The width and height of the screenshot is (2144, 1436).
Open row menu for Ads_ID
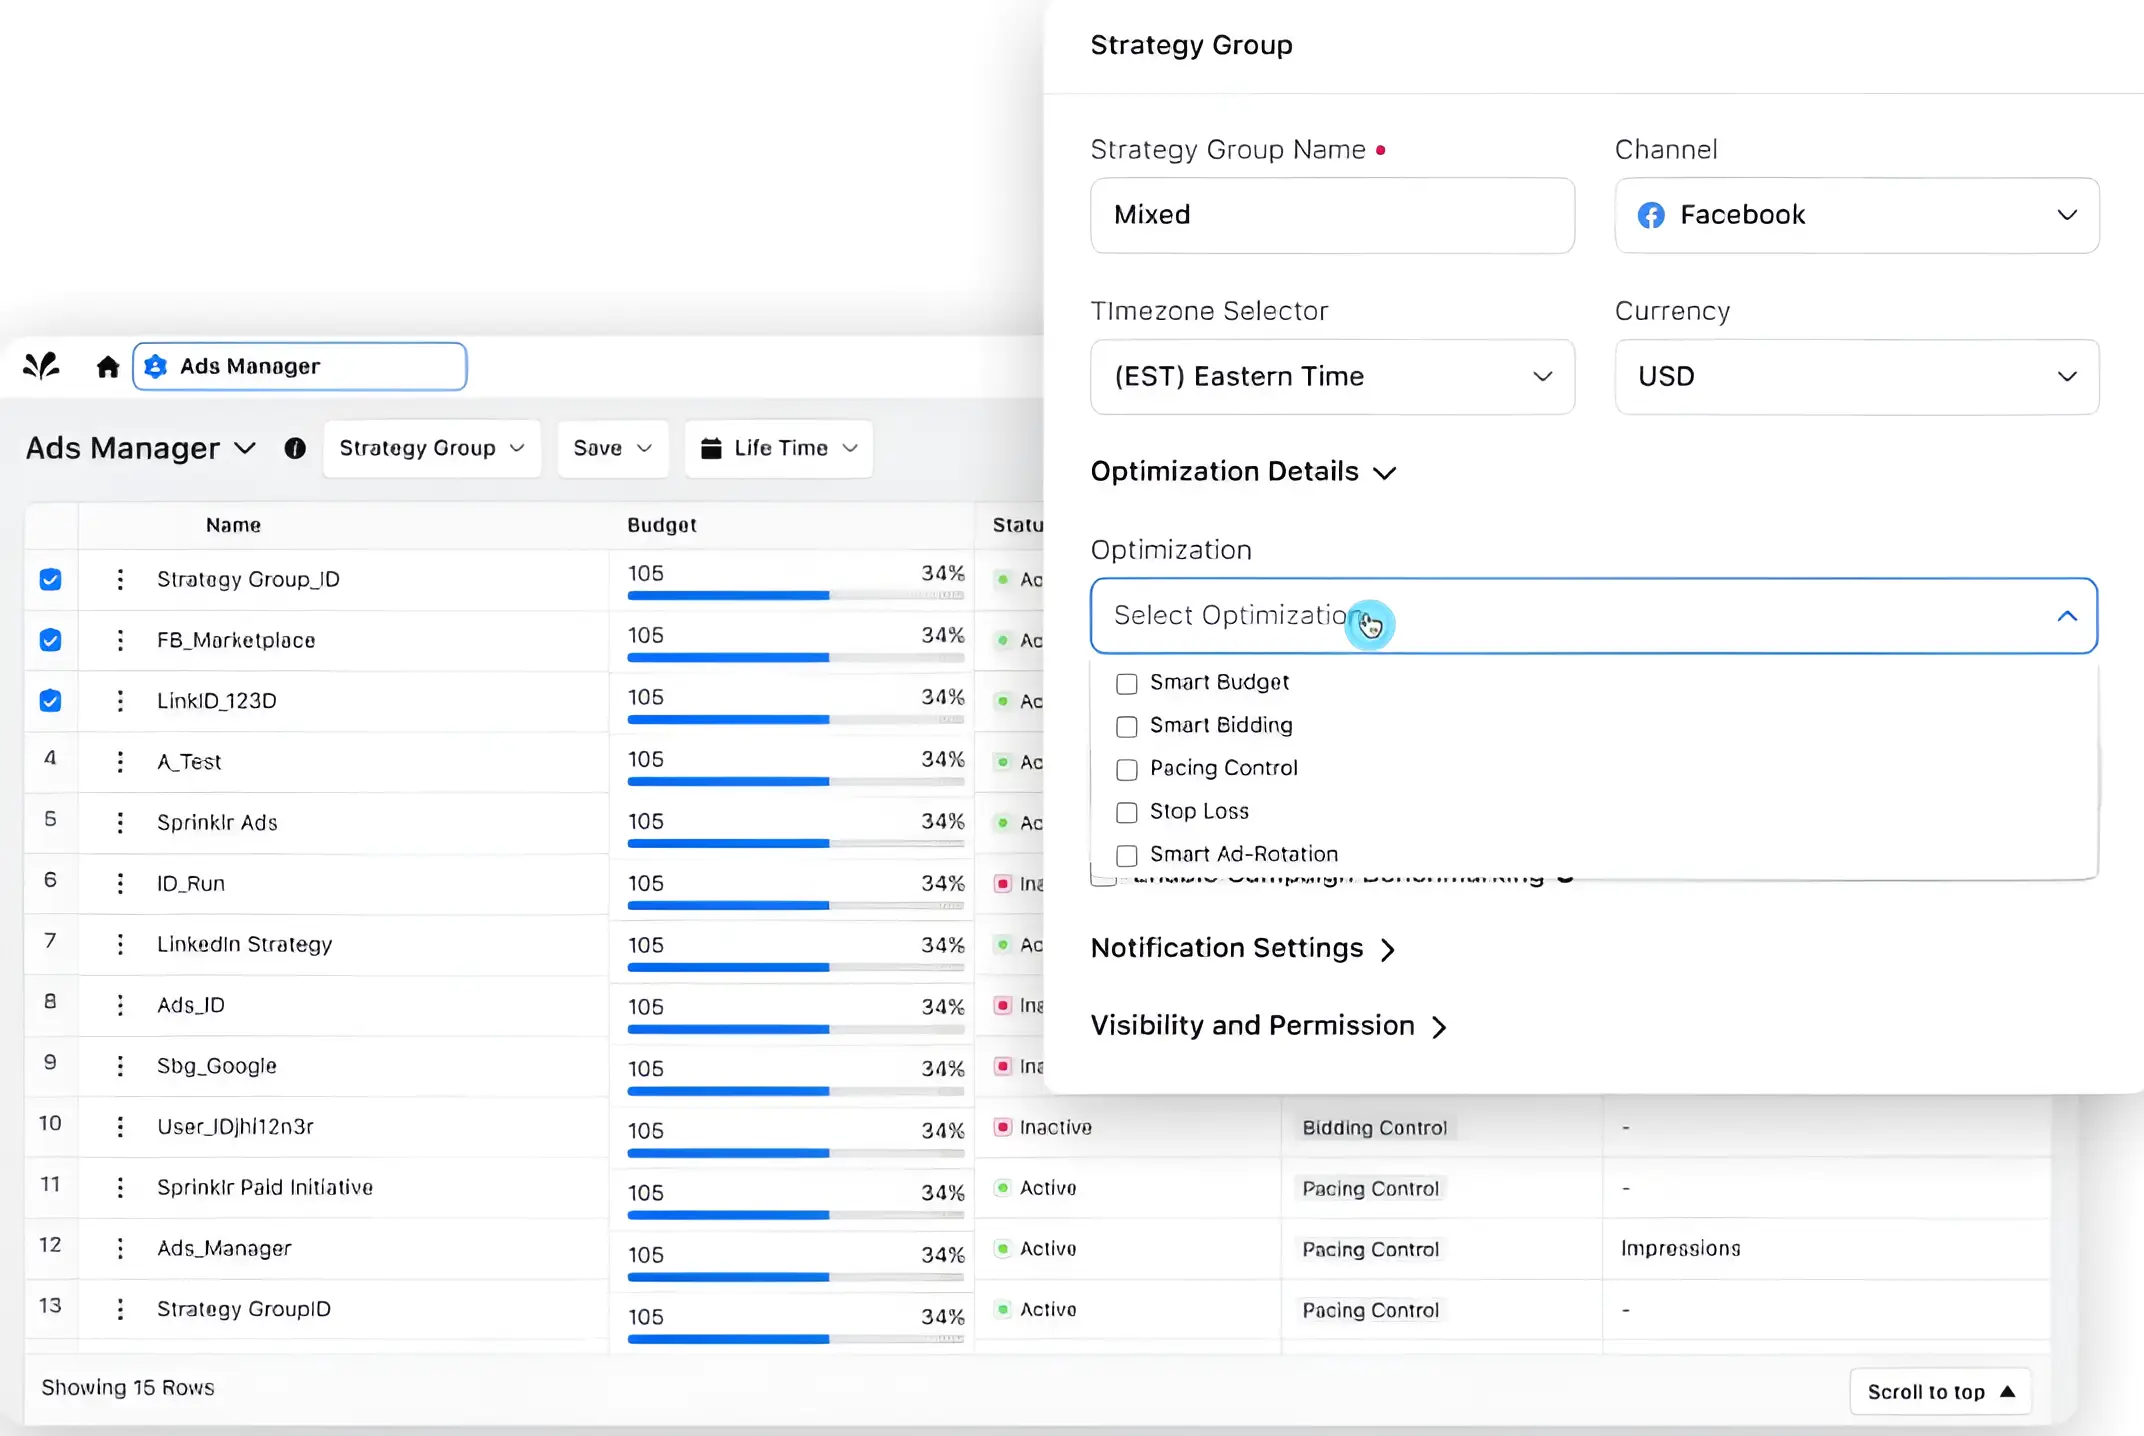pos(120,1005)
